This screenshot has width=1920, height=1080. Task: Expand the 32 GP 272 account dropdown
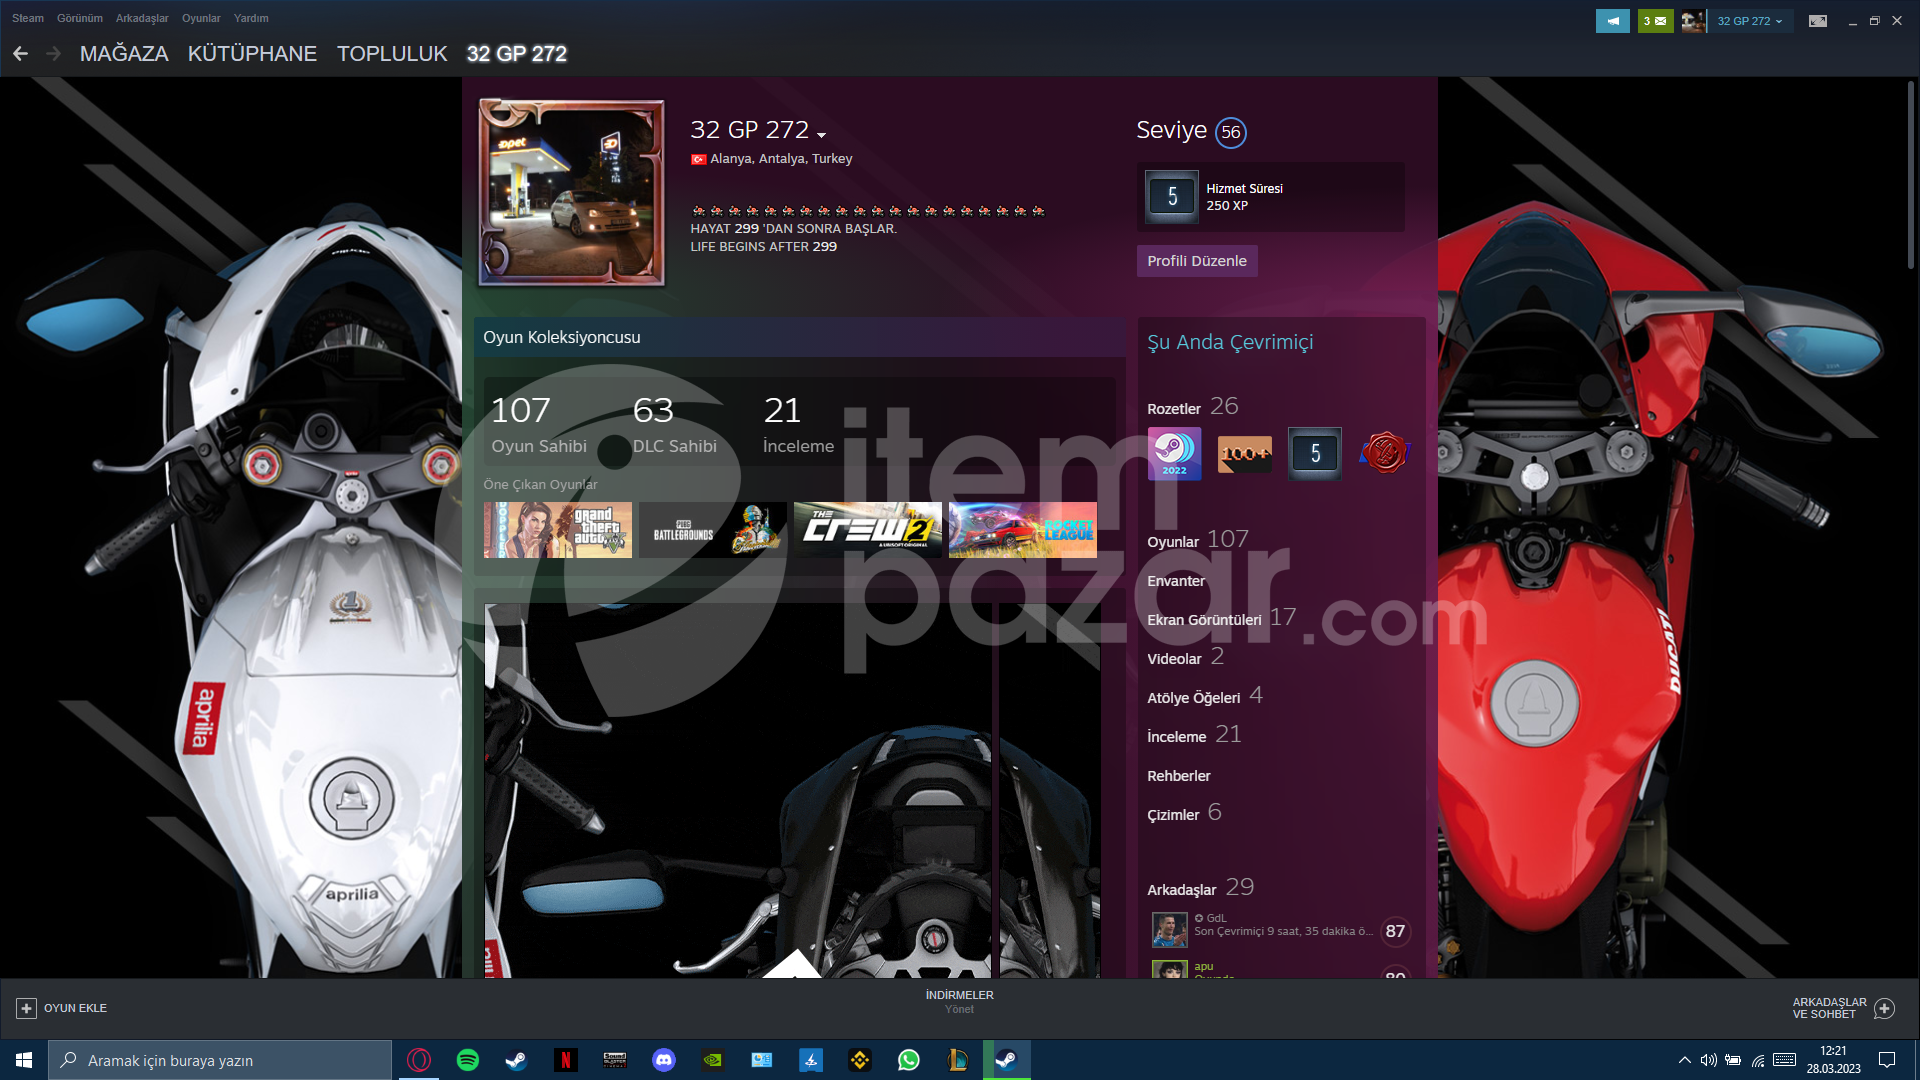point(1750,21)
